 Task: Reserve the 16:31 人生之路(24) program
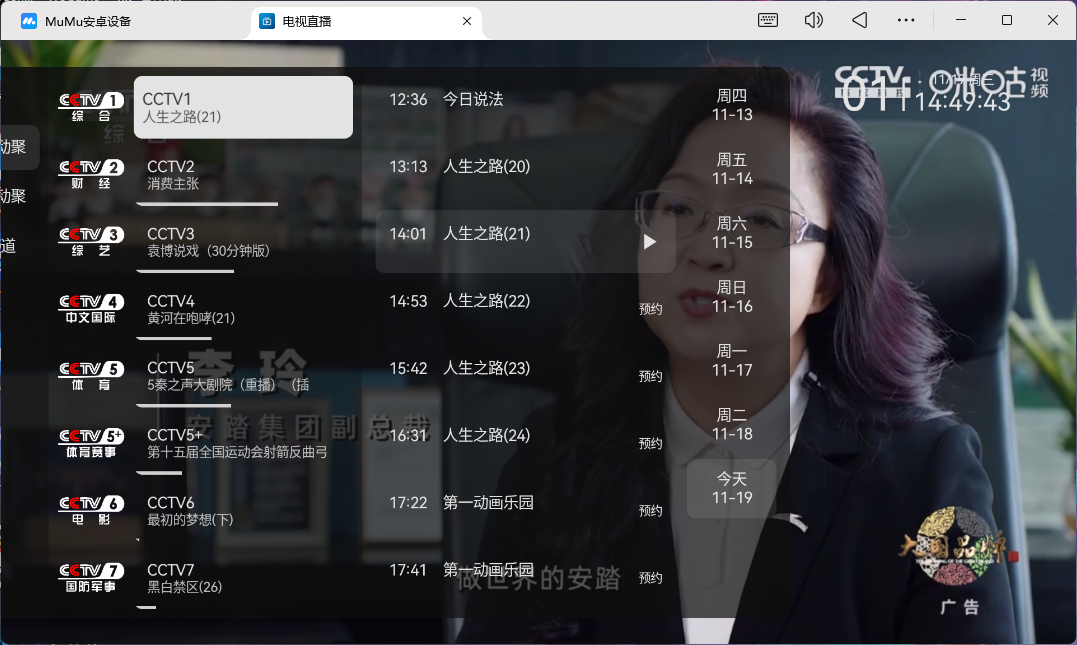(x=650, y=444)
